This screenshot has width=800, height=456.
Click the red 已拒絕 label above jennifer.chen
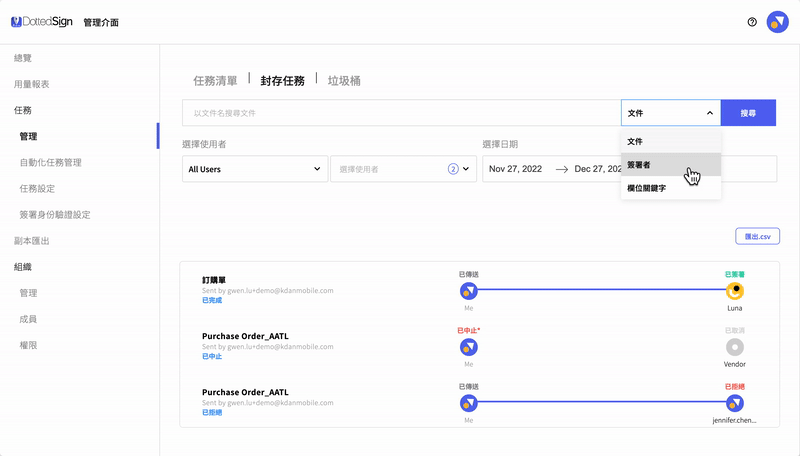click(x=735, y=387)
